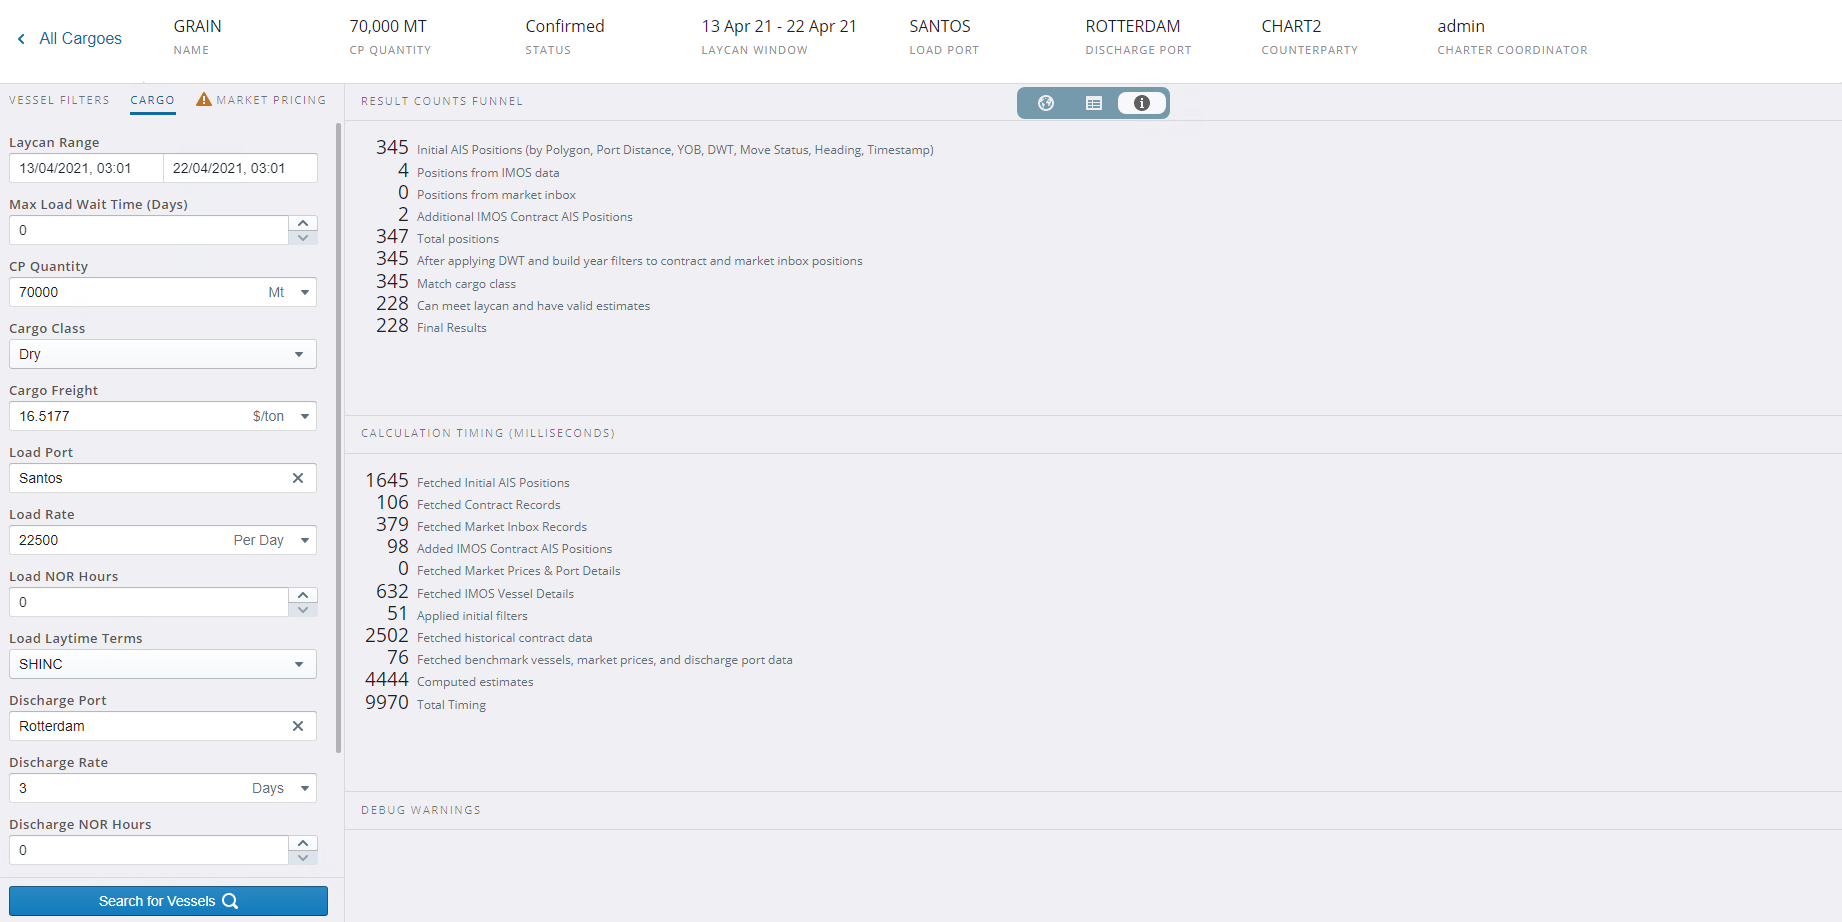1842x922 pixels.
Task: Switch to the Vessel Filters tab
Action: pos(59,99)
